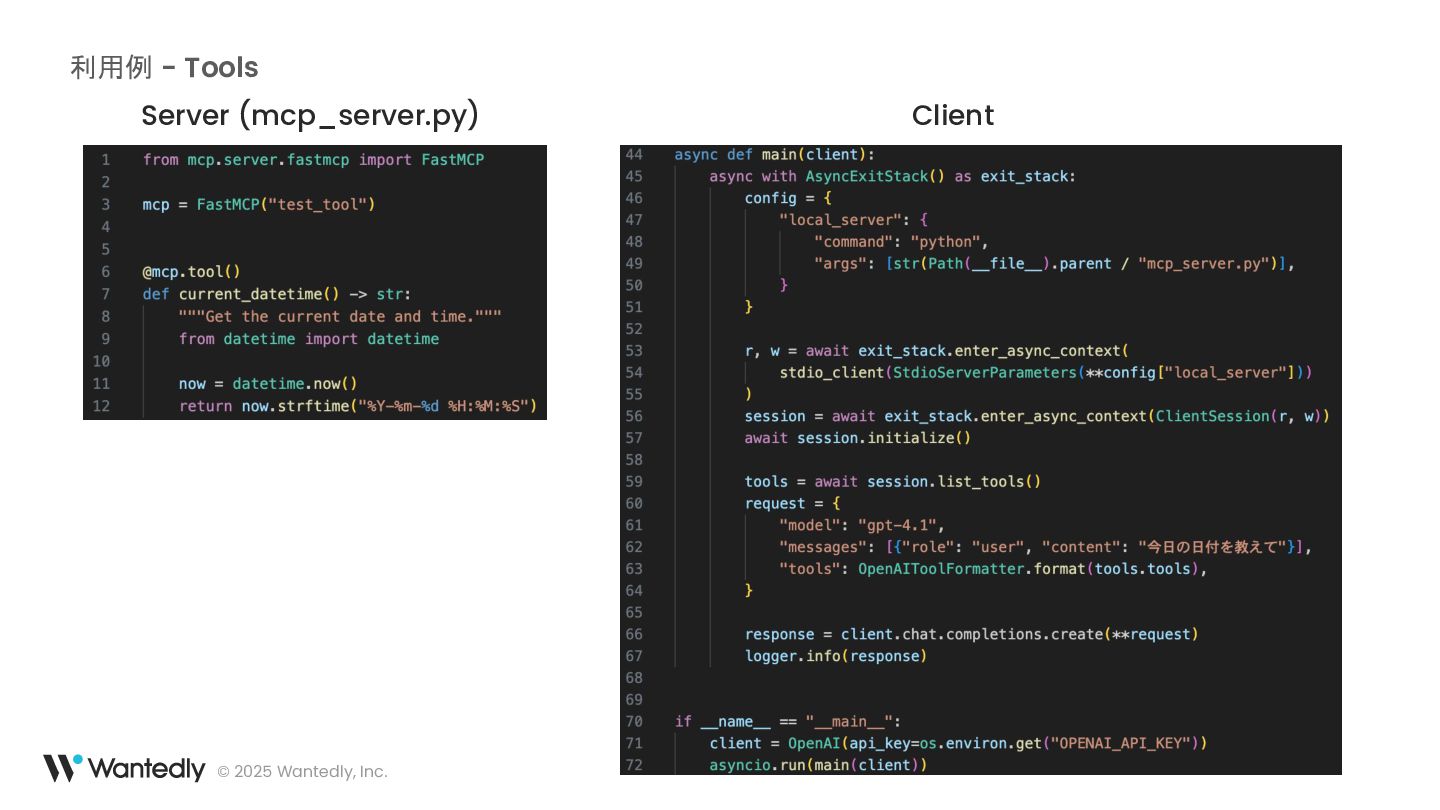Click the 'stdio_client(StdioServerParameters' line
Screen dimensions: 1440x810
coord(1045,373)
